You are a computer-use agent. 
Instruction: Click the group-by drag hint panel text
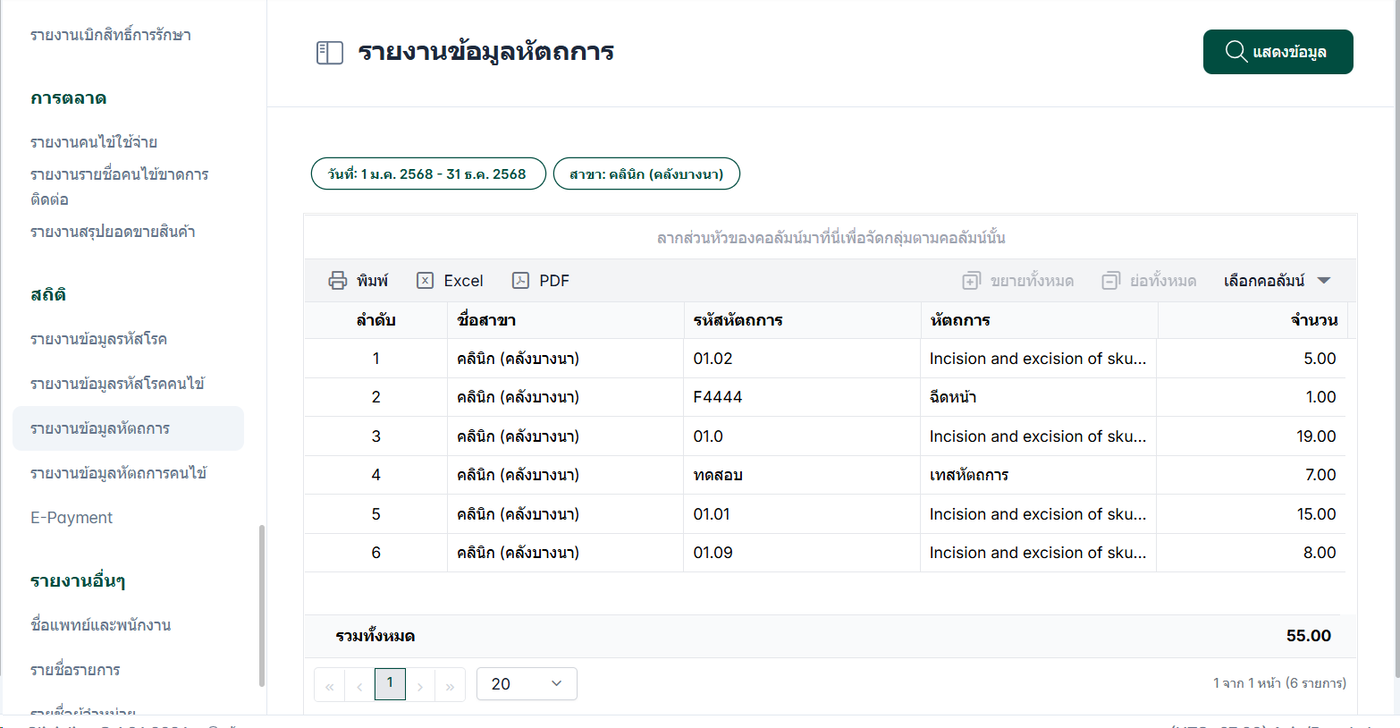(831, 238)
